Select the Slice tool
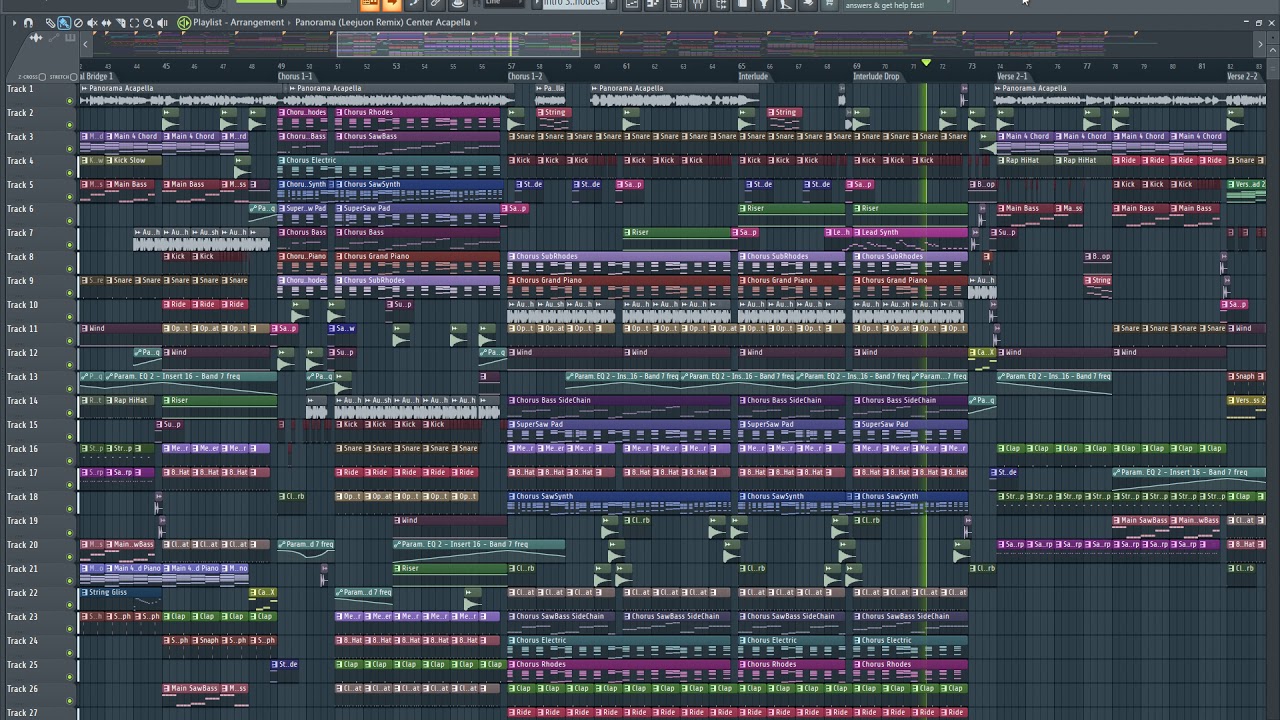The width and height of the screenshot is (1280, 720). point(120,22)
